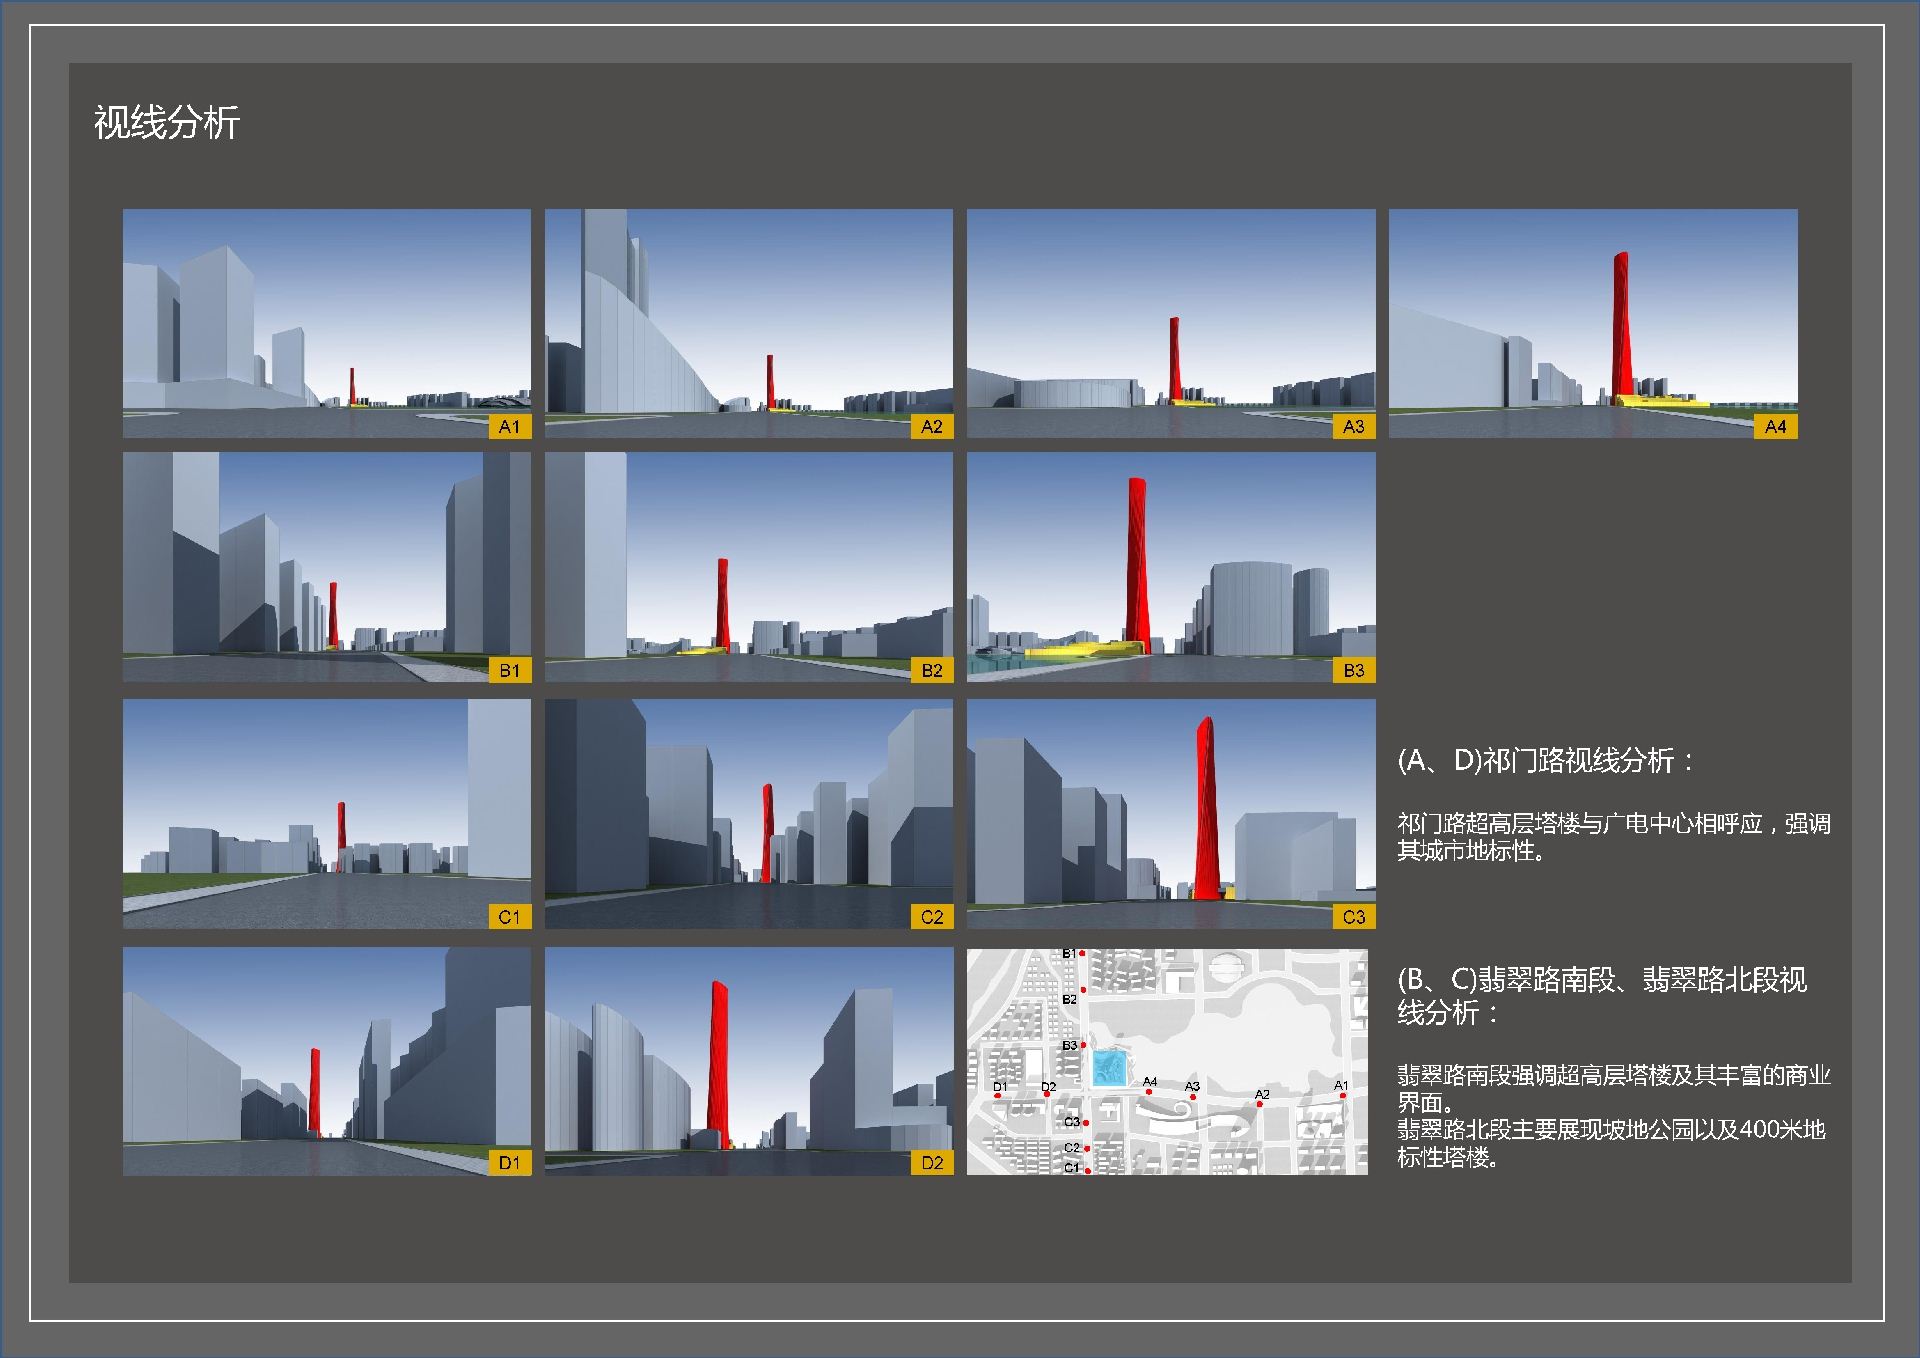1920x1358 pixels.
Task: Click the D1 red dot on map
Action: point(998,1095)
